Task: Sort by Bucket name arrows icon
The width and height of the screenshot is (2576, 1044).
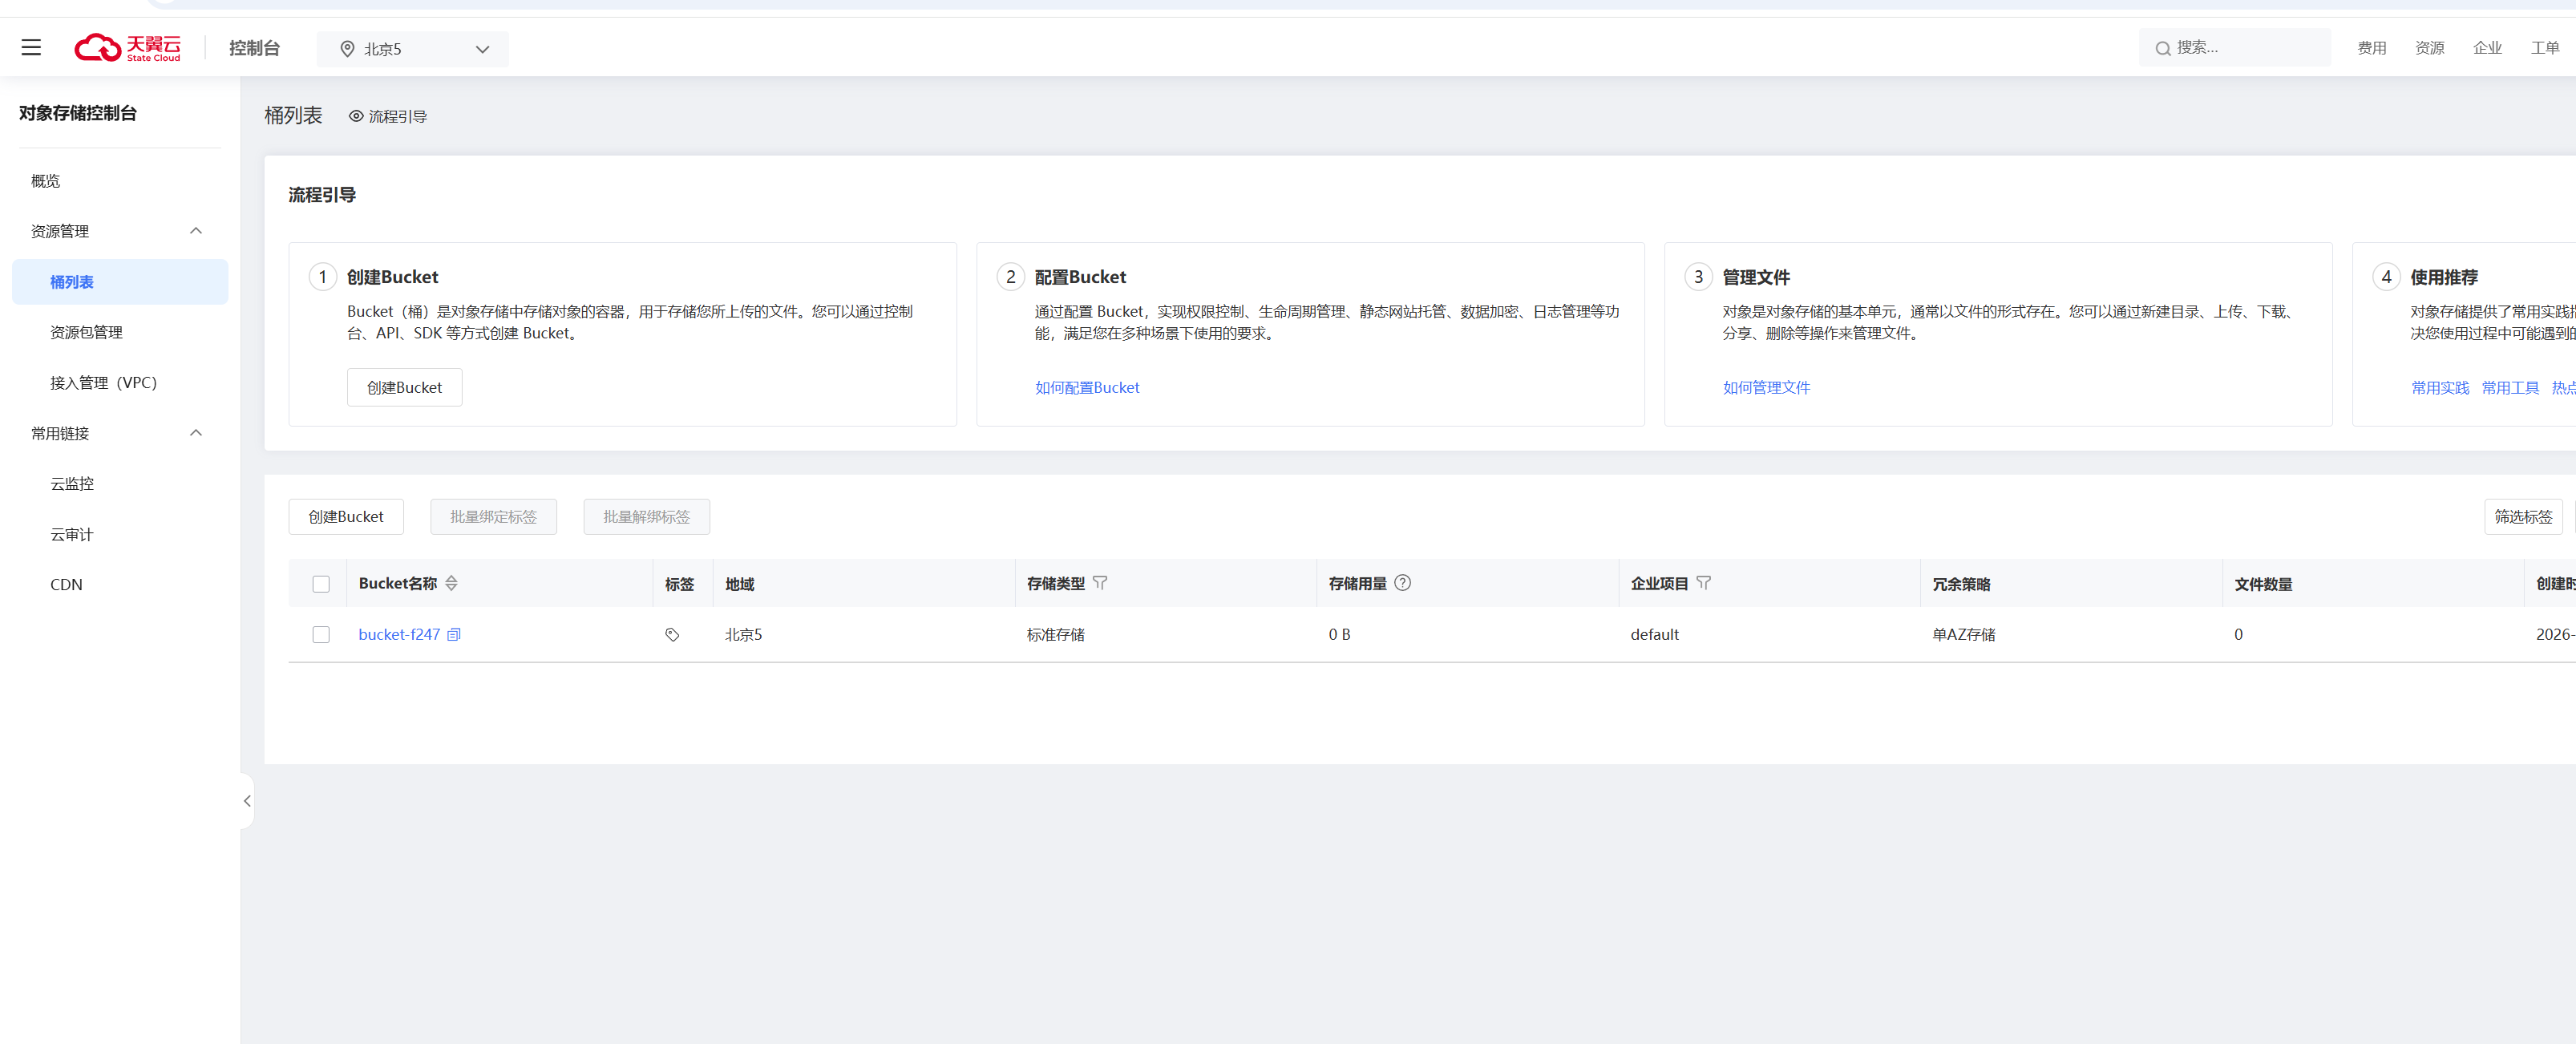Action: click(451, 583)
